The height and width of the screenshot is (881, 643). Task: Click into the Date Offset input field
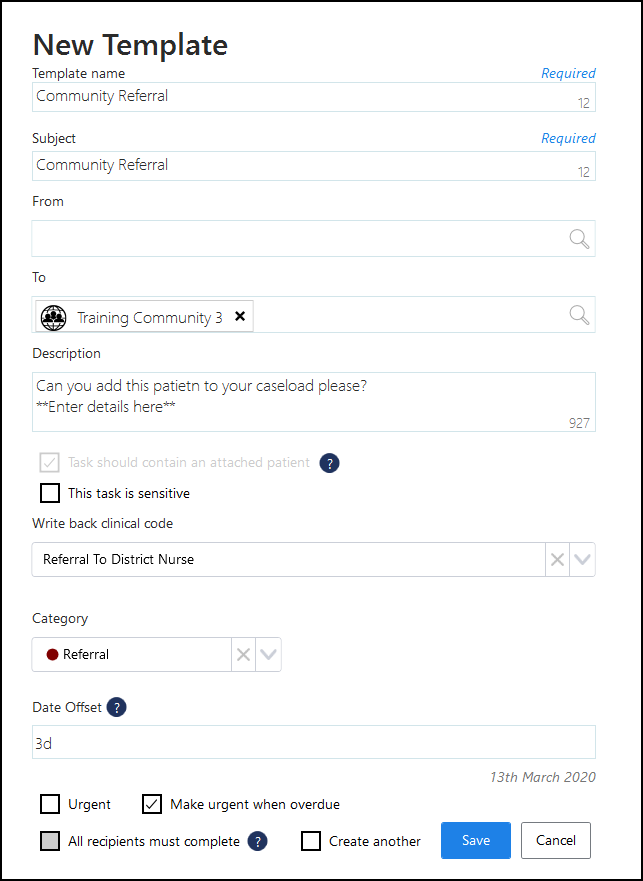tap(313, 743)
